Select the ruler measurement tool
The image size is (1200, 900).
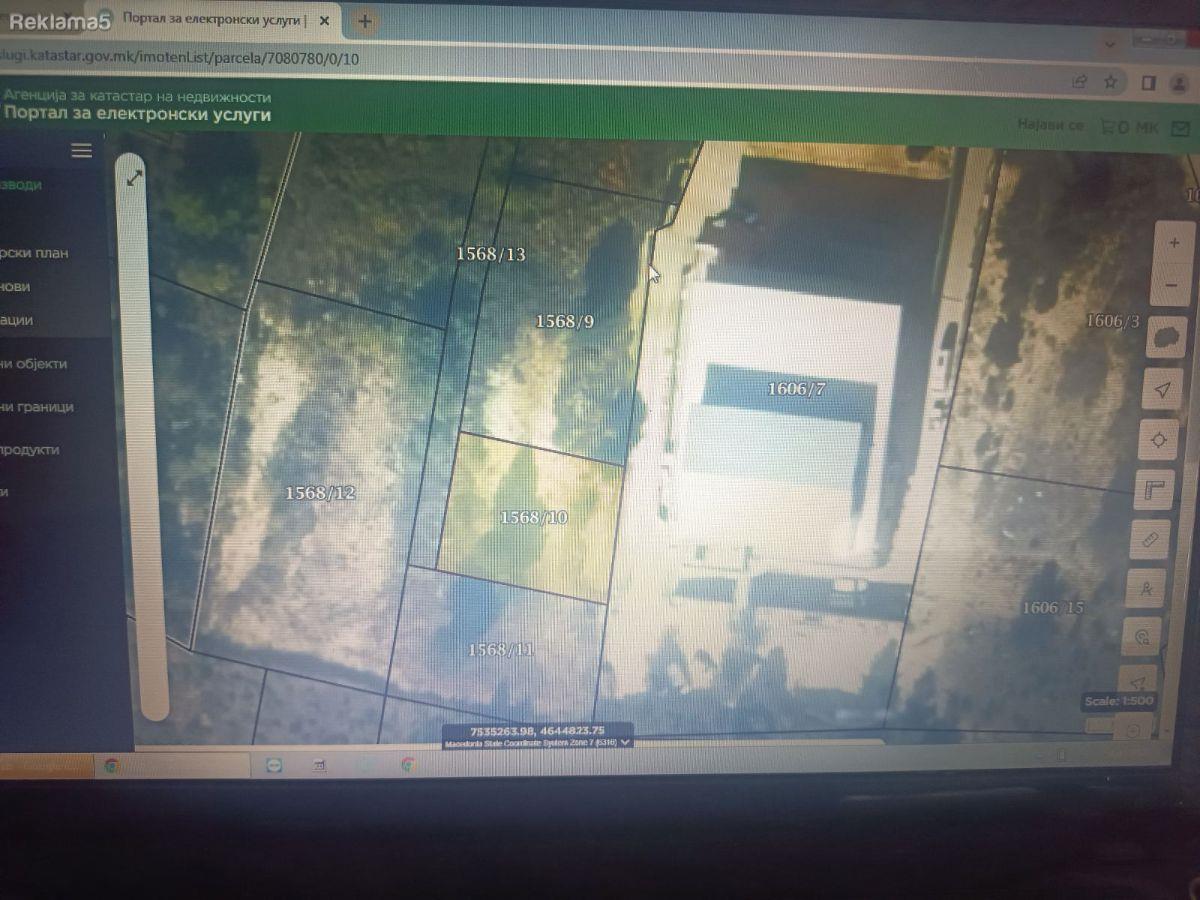1150,540
